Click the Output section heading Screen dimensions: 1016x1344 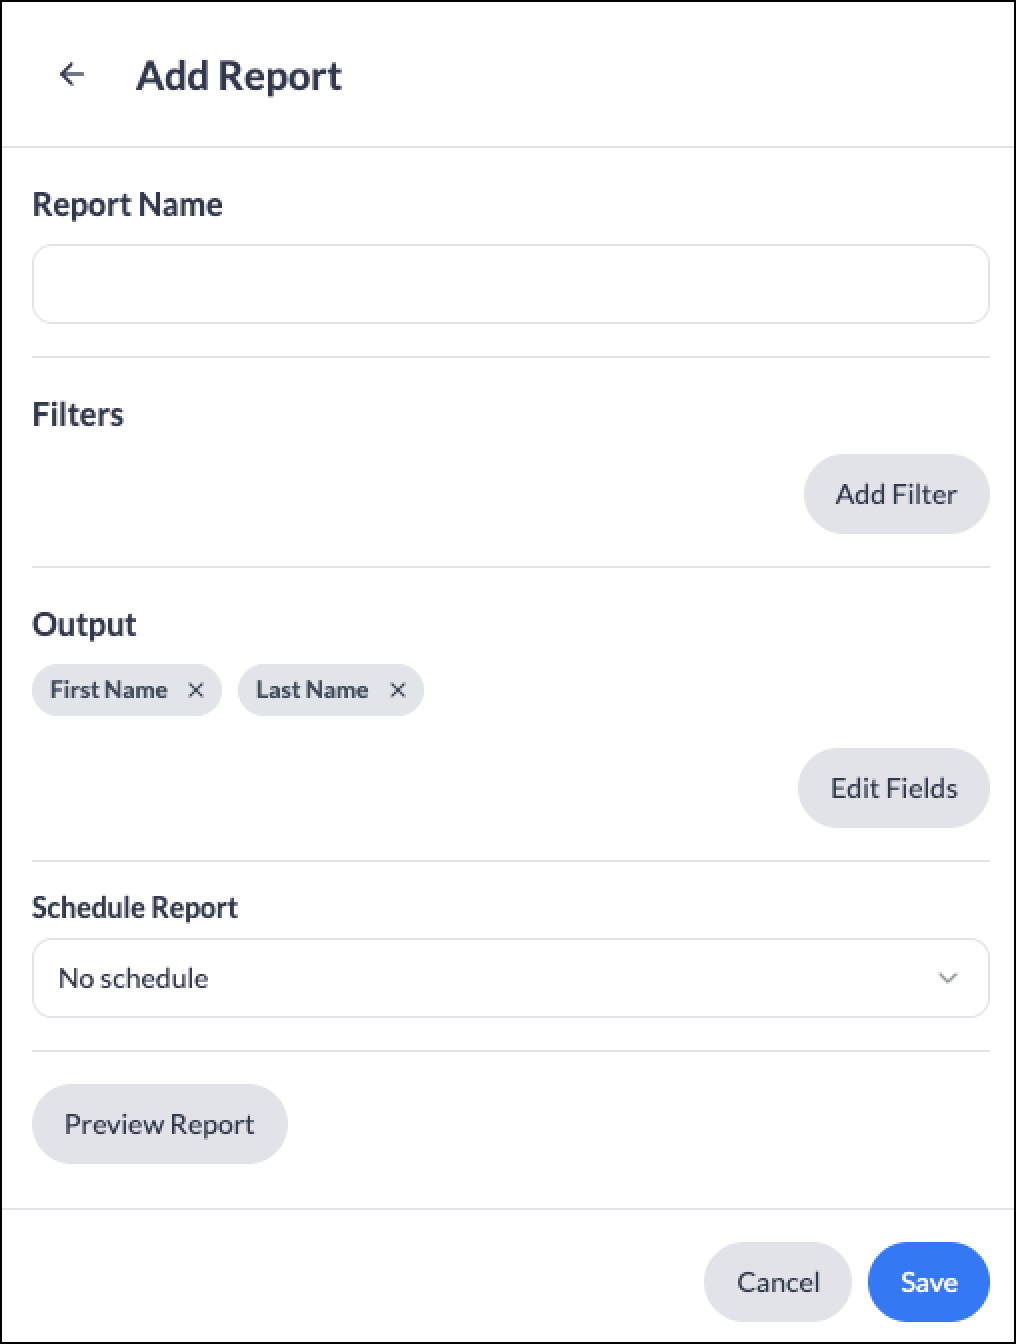84,624
